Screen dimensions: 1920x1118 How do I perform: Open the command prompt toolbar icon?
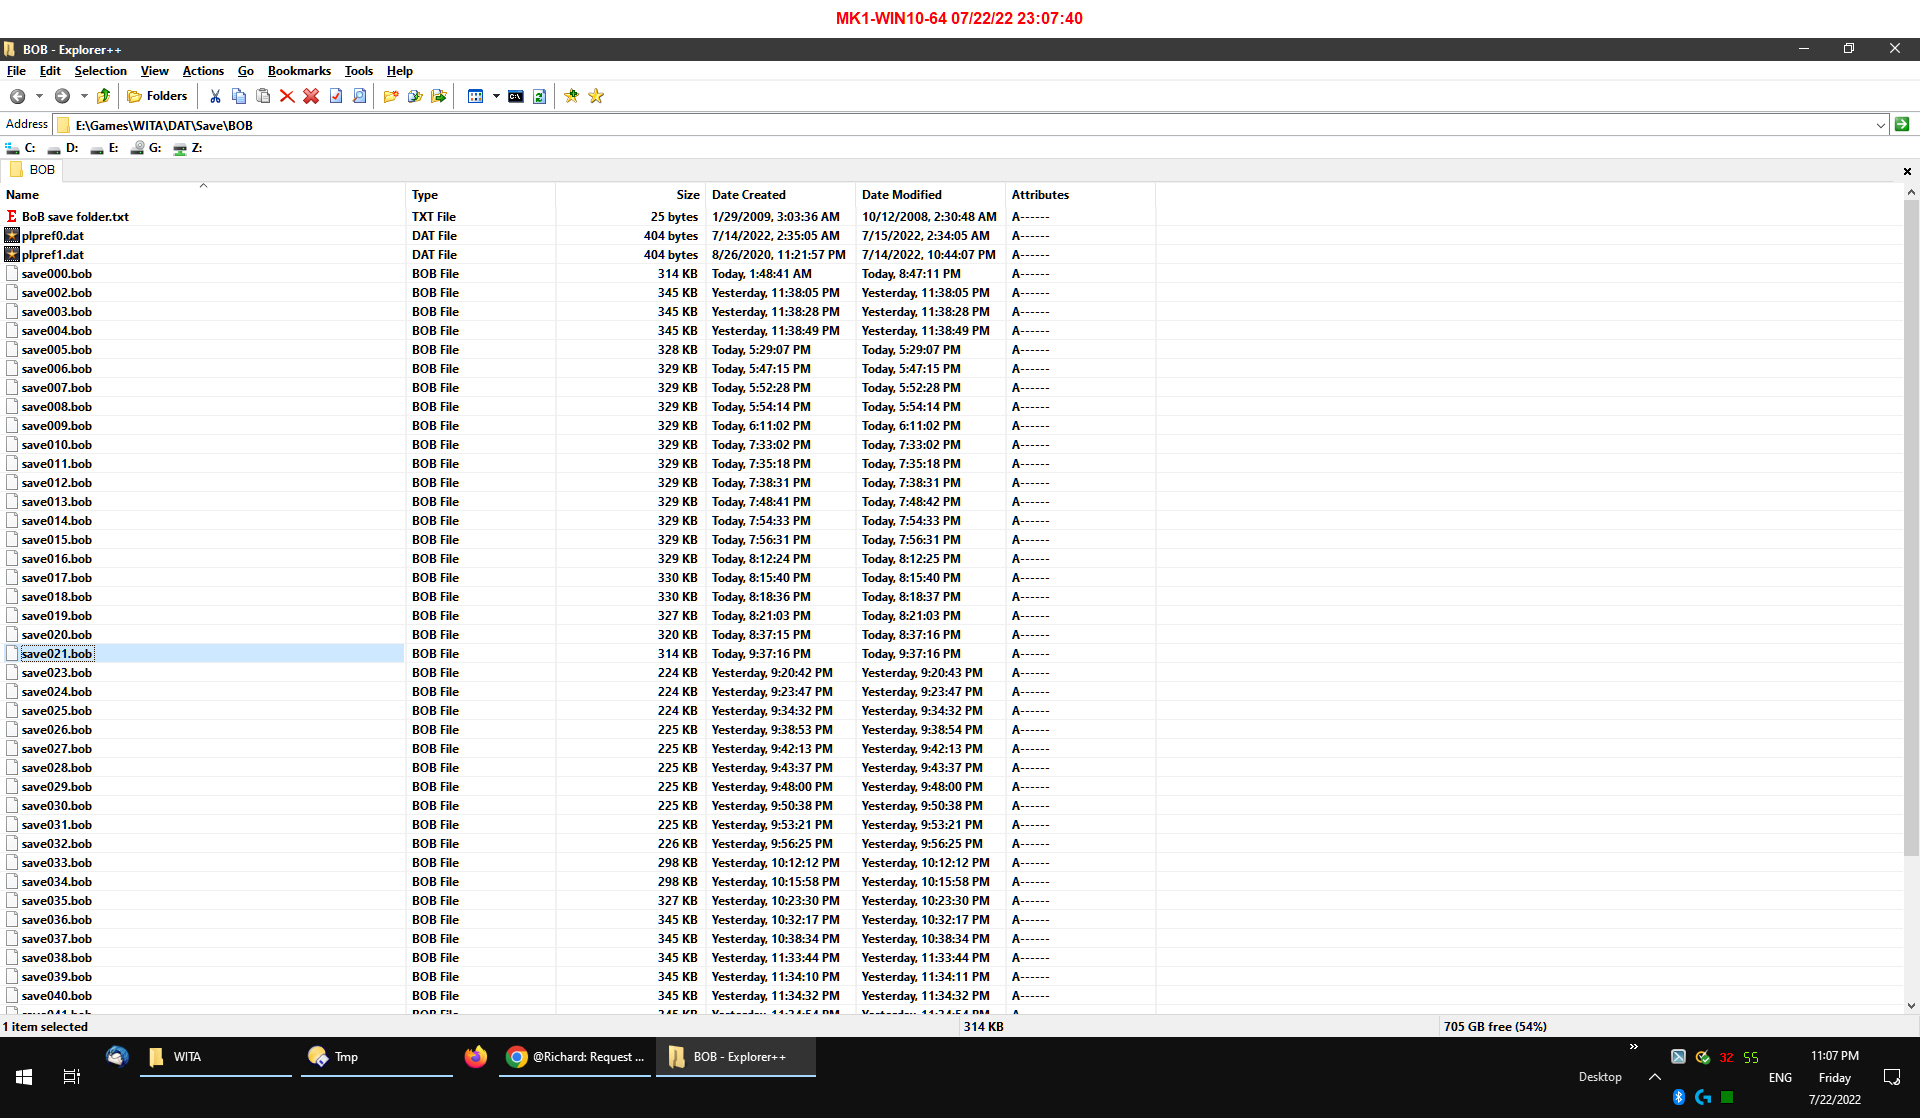pyautogui.click(x=516, y=96)
